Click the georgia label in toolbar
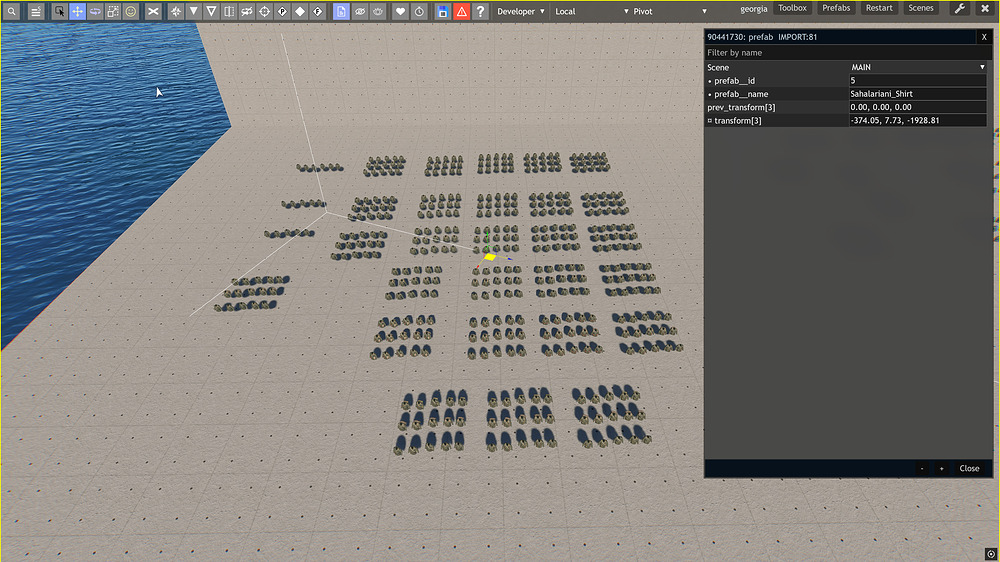 click(753, 9)
